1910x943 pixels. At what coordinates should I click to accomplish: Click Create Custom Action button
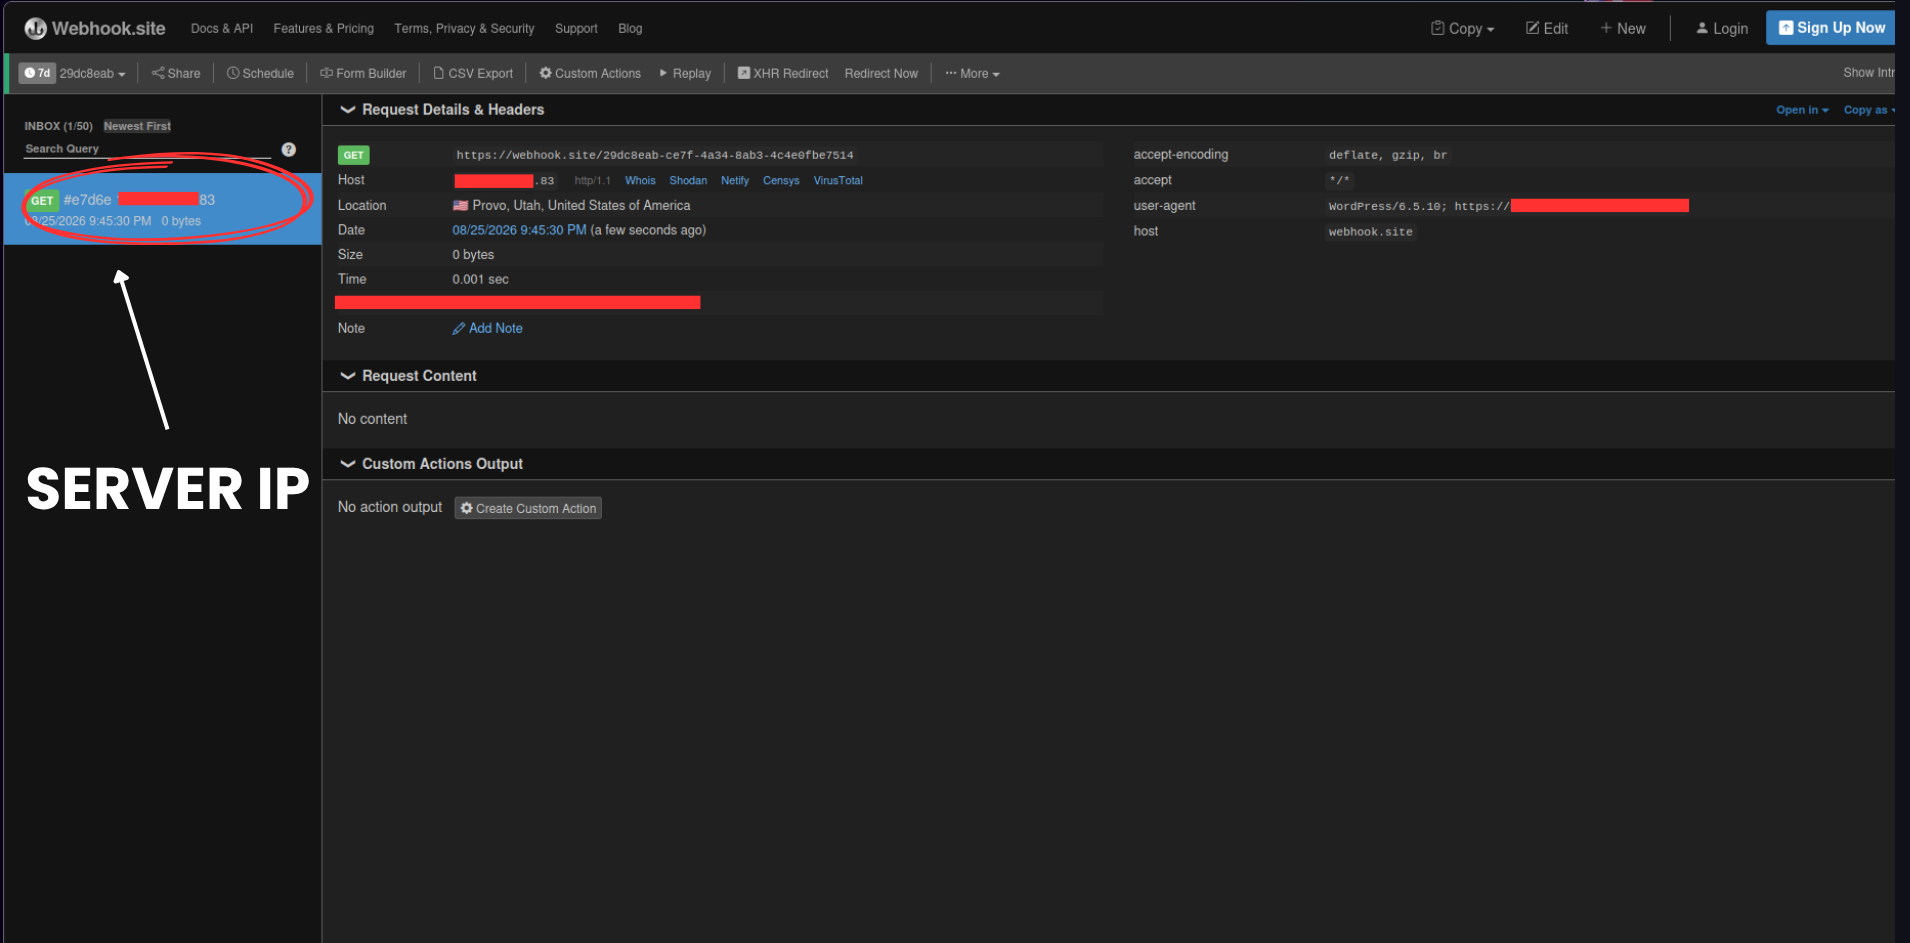[x=528, y=508]
